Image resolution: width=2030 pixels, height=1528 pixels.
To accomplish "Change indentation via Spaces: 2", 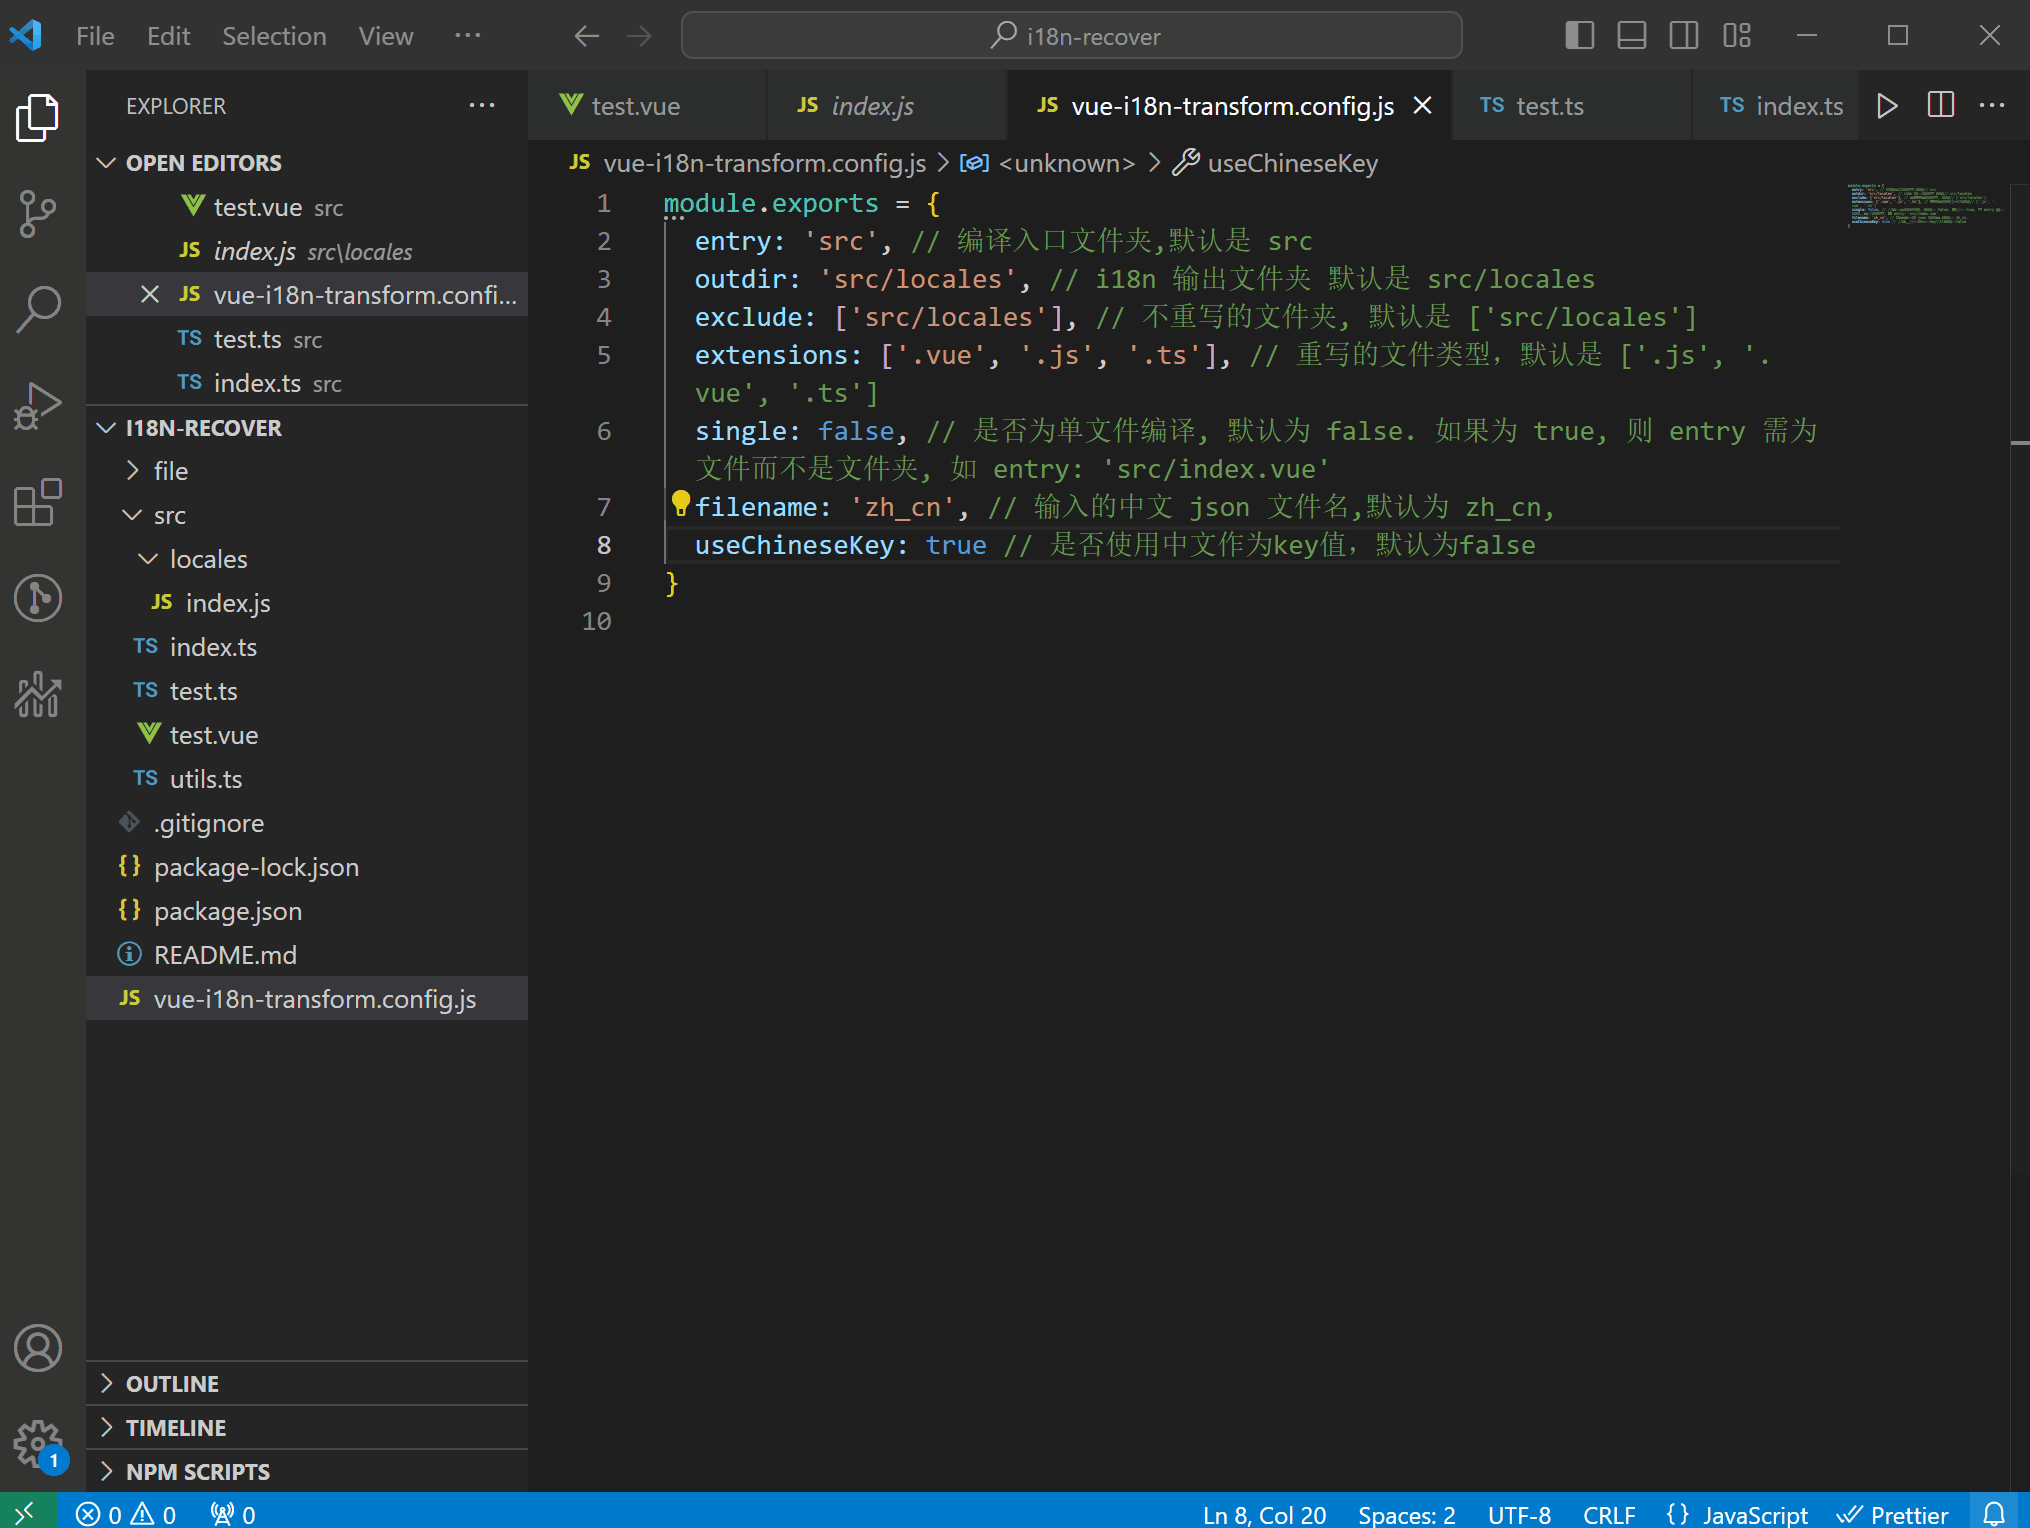I will coord(1406,1515).
